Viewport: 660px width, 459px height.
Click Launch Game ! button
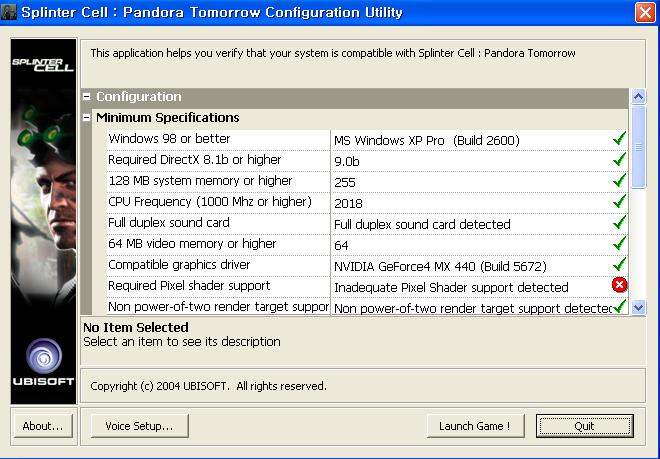475,426
